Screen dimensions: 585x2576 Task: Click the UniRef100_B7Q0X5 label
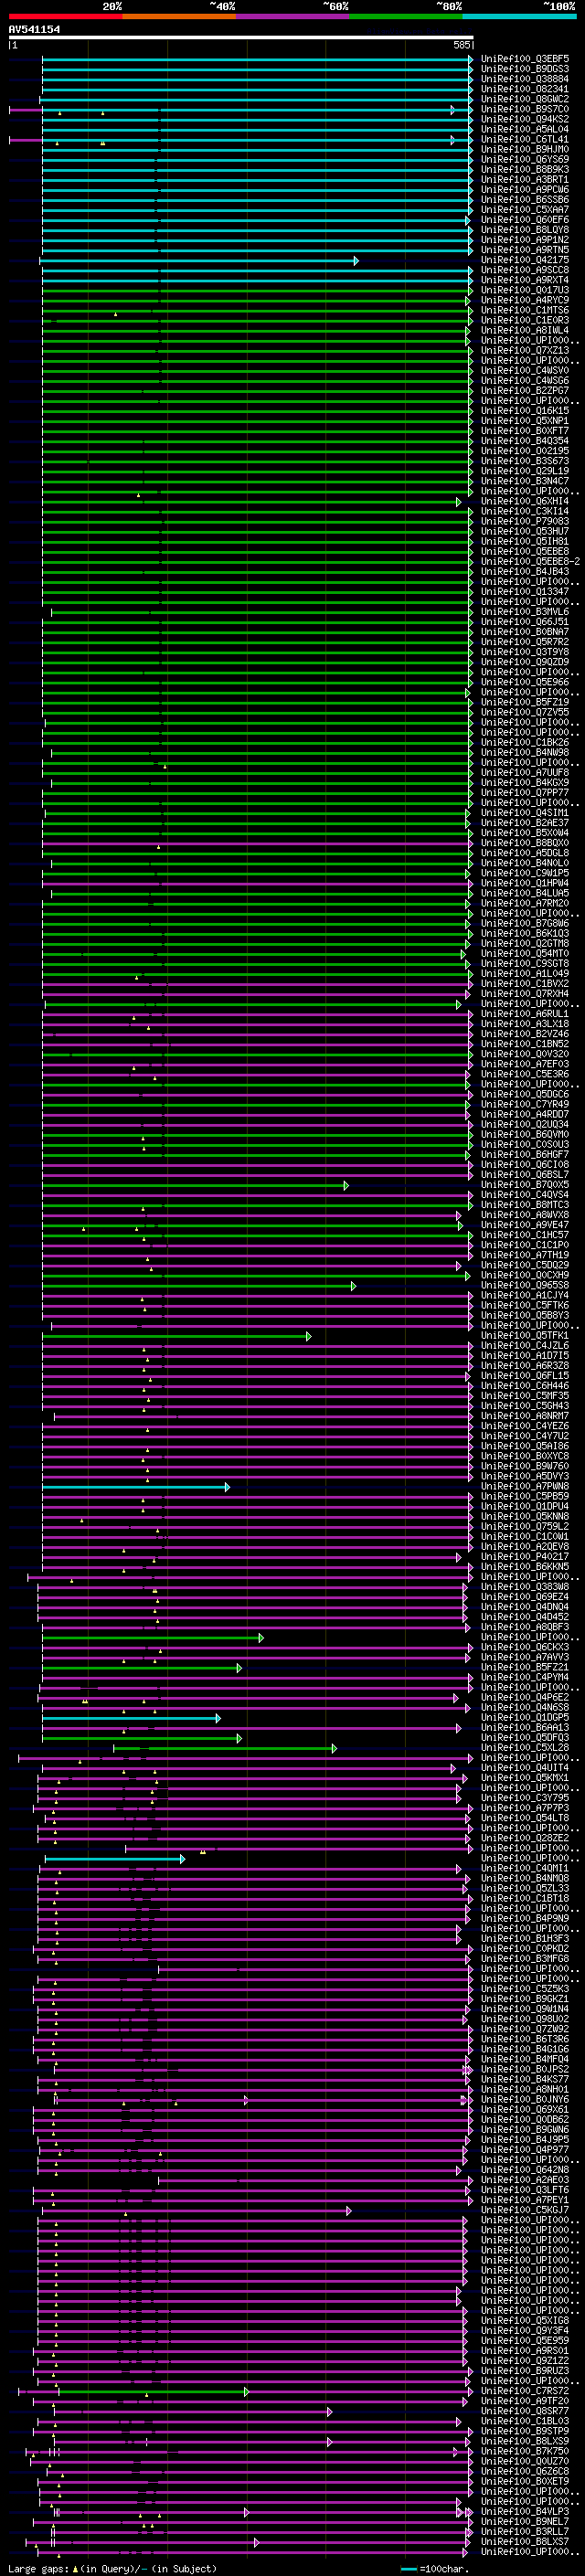click(525, 1185)
